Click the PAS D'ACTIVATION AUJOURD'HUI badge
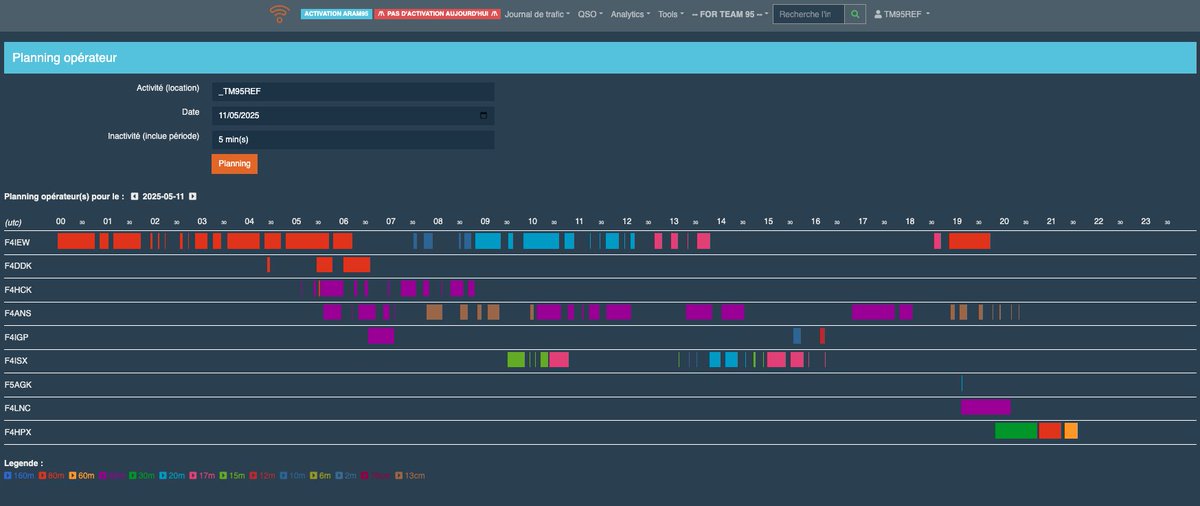Screen dimensions: 1200x506 [437, 14]
